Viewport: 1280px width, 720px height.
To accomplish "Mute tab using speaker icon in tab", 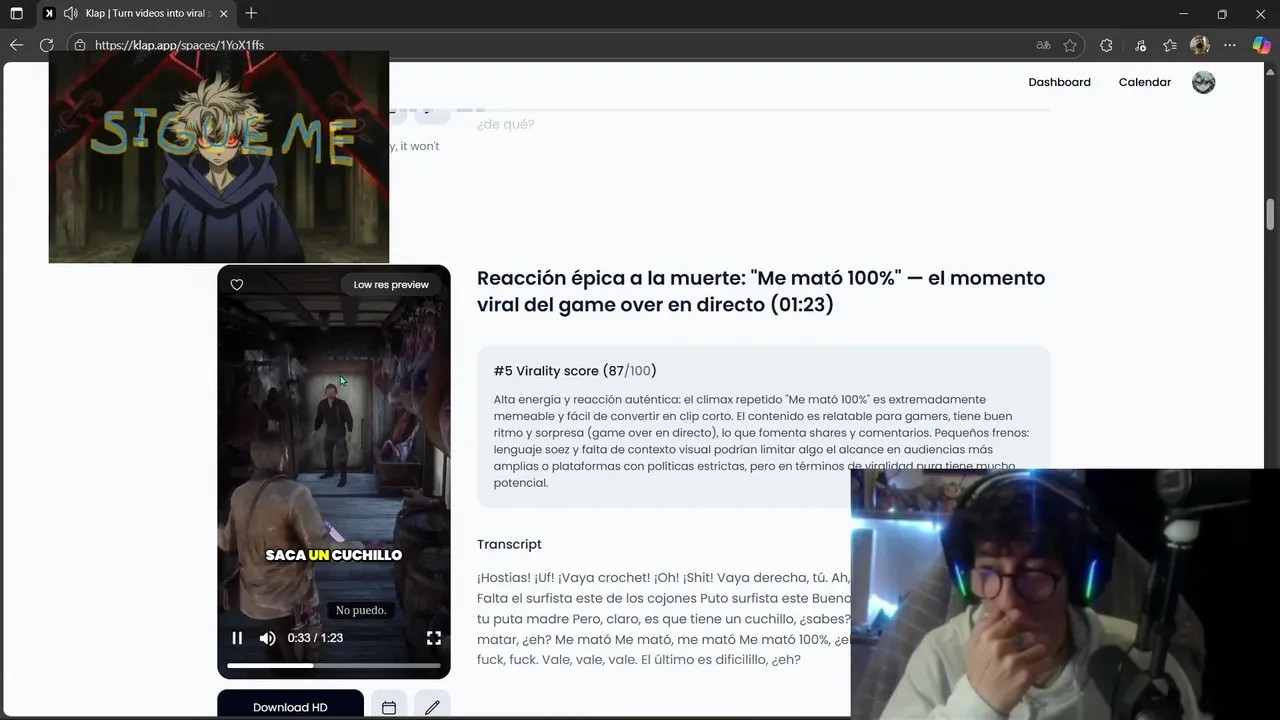I will click(70, 14).
